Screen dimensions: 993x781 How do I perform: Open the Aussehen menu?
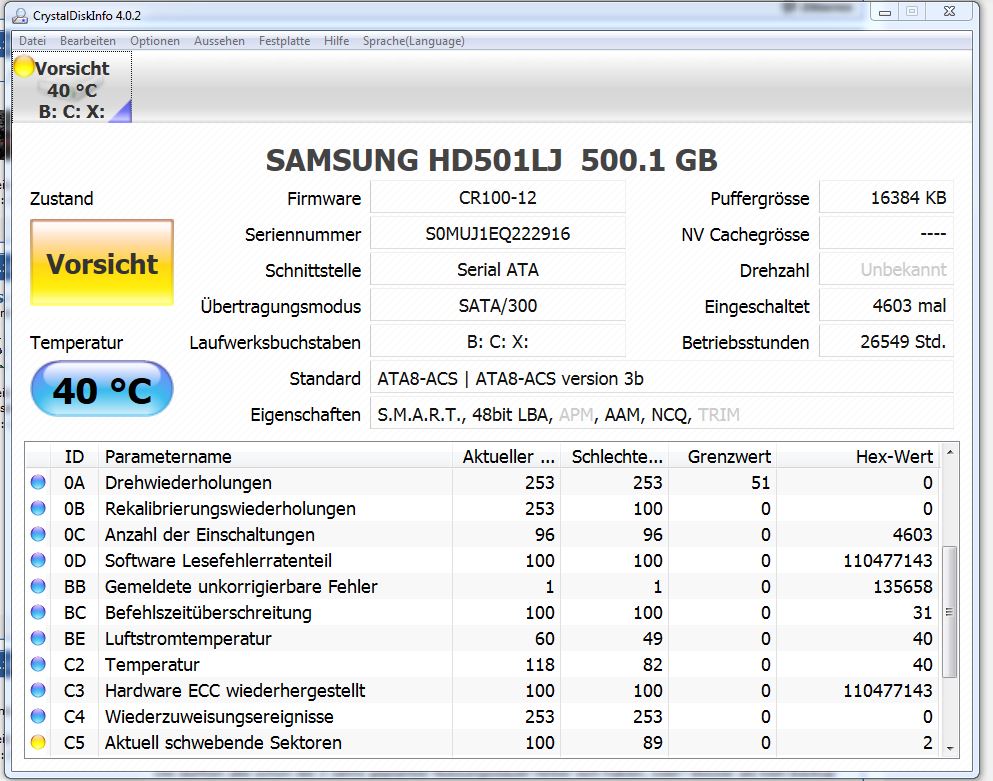(219, 41)
